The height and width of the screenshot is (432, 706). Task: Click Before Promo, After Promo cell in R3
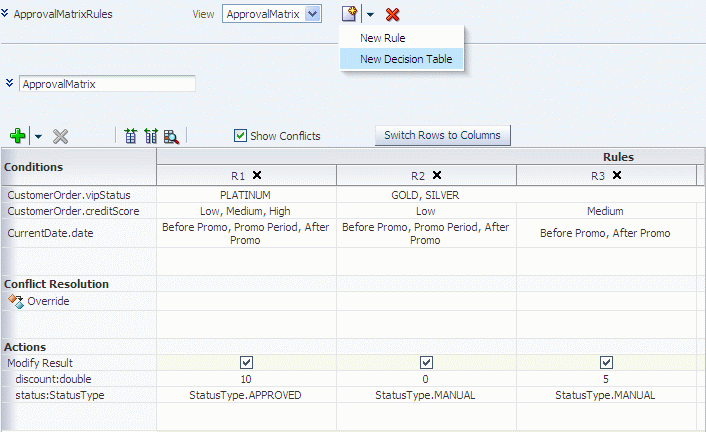point(606,233)
